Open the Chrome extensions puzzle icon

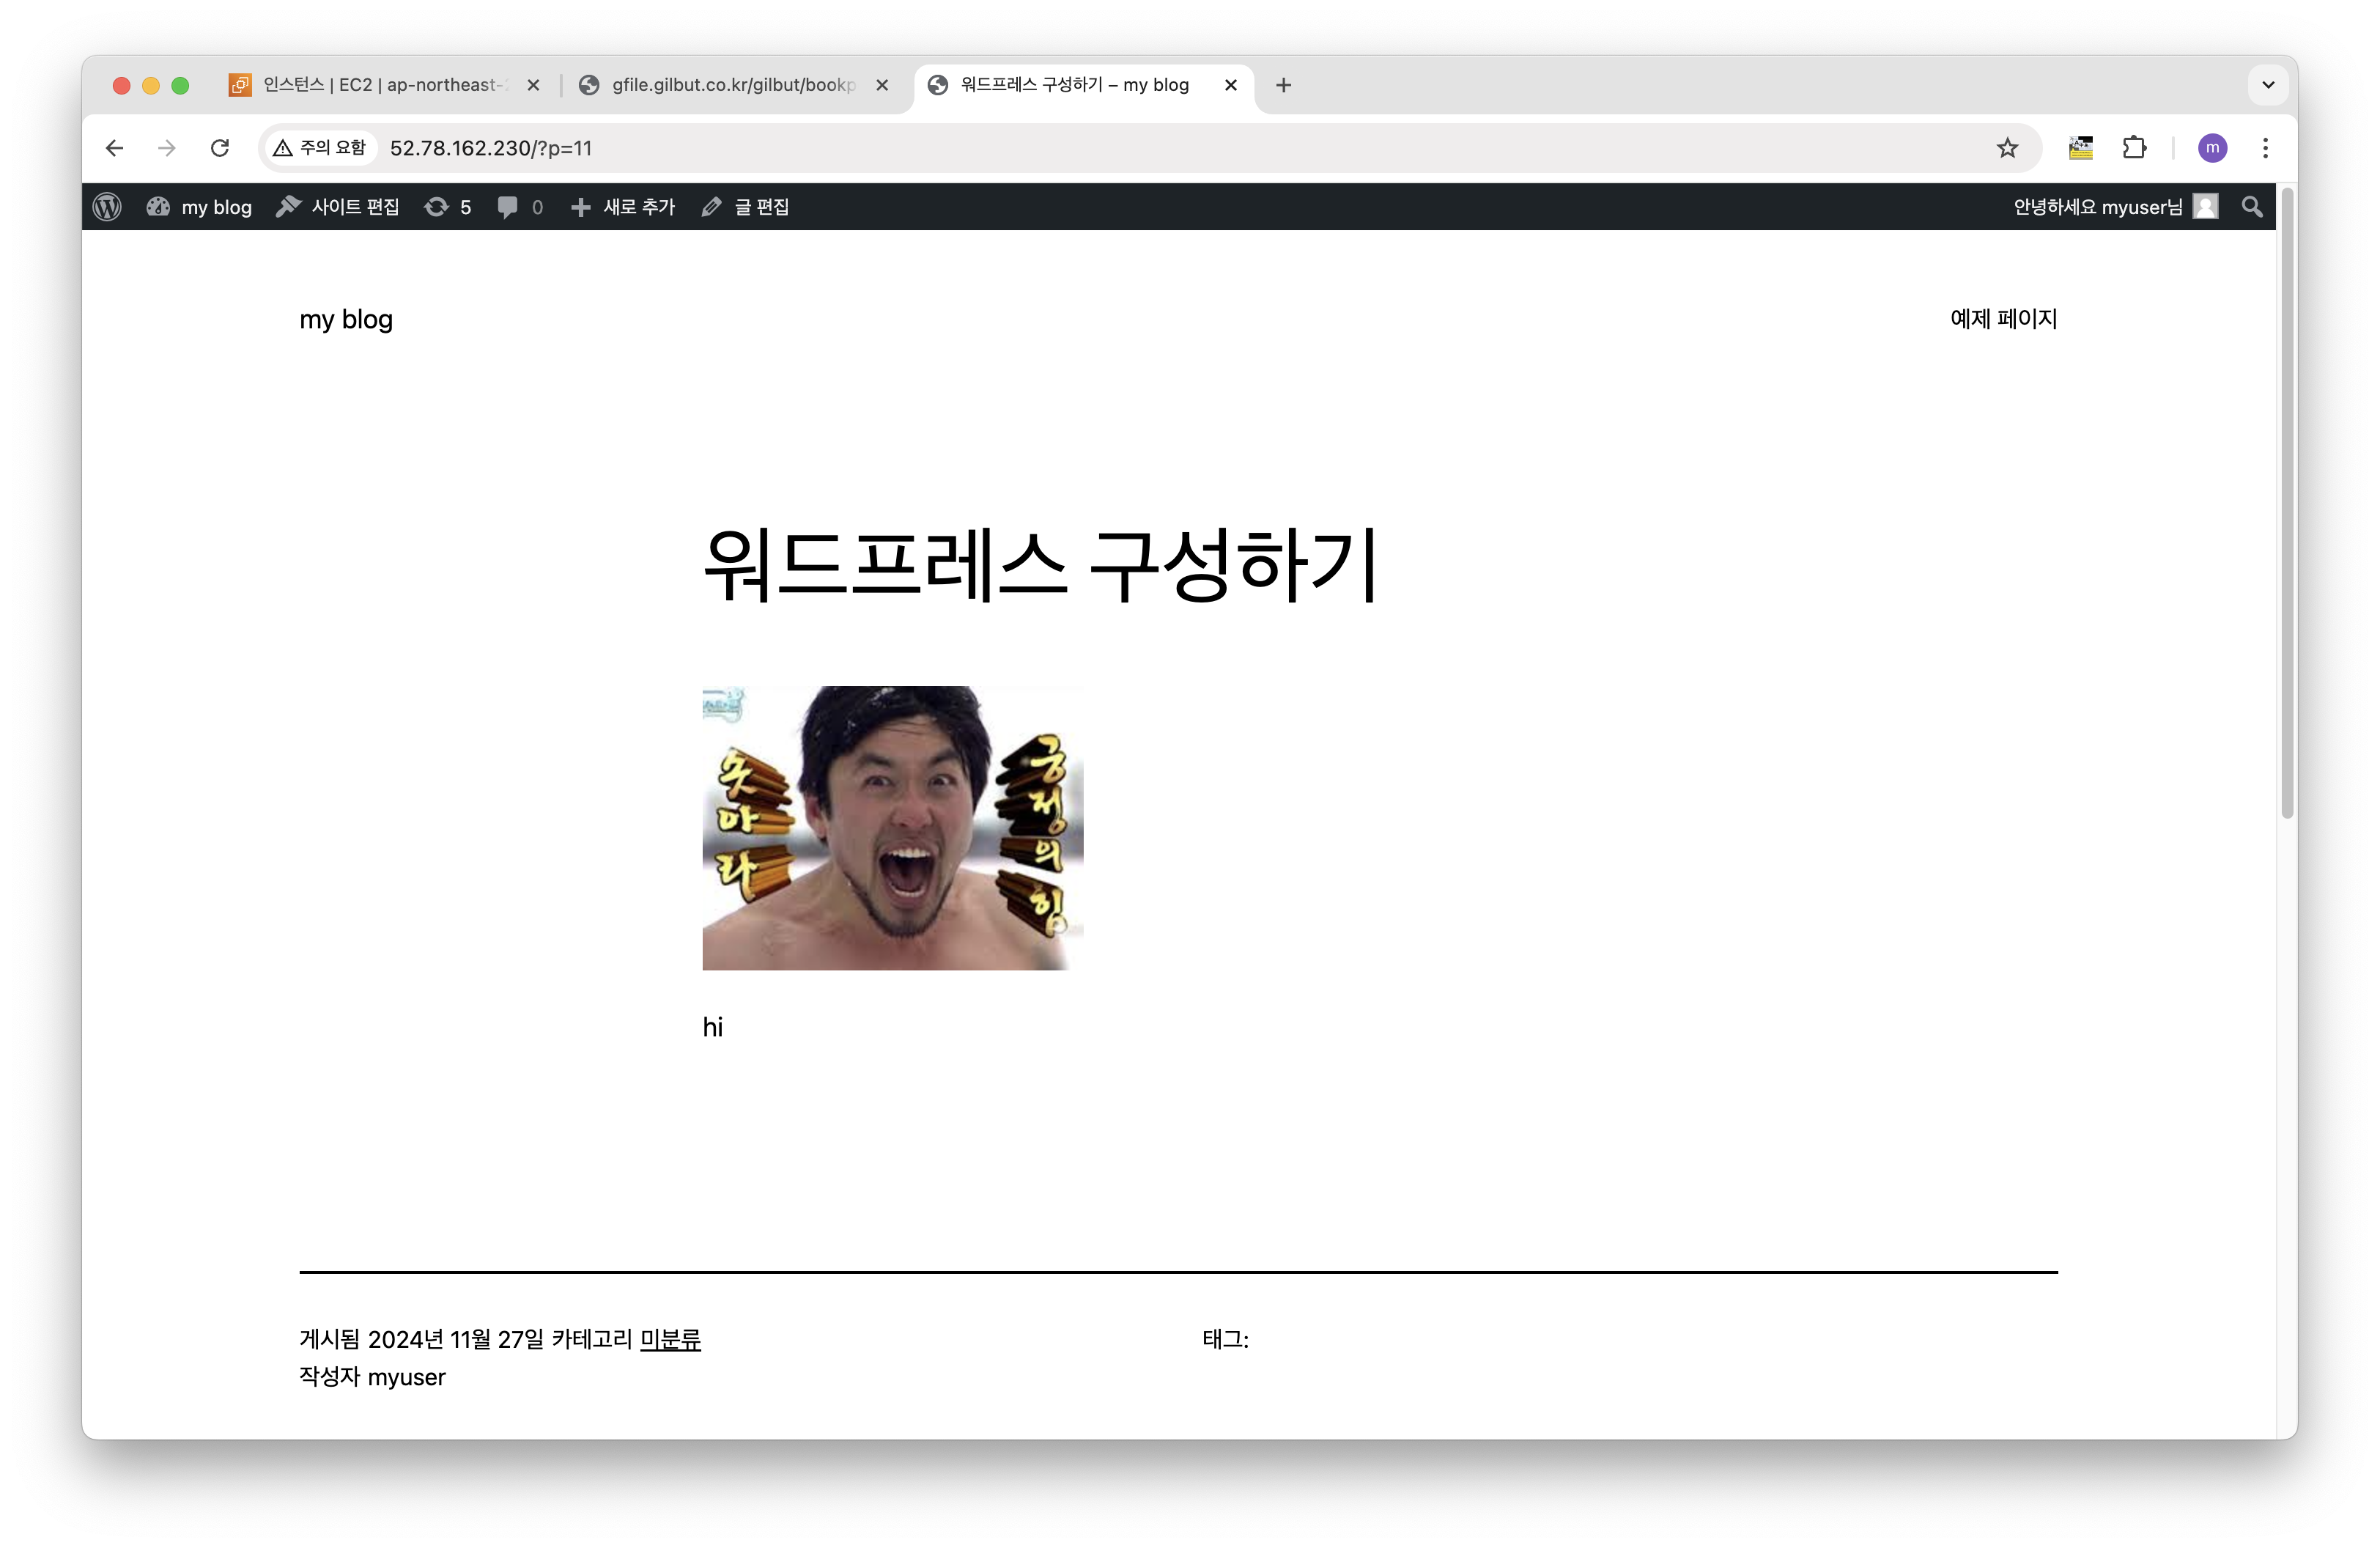pyautogui.click(x=2134, y=148)
